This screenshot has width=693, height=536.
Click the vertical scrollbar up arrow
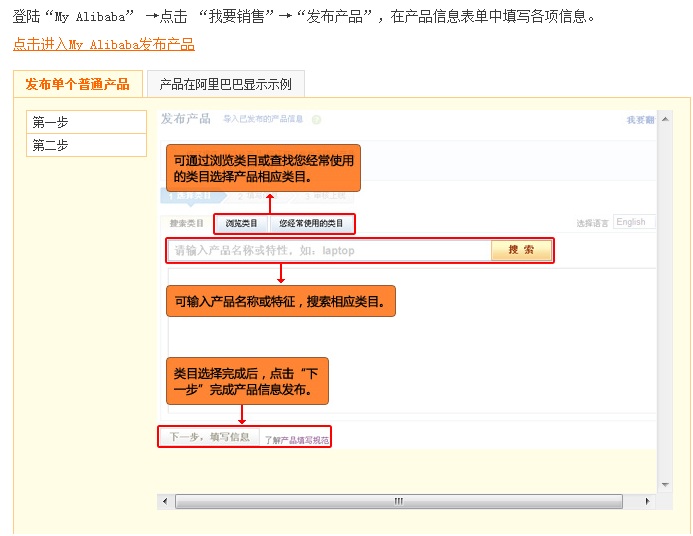[665, 119]
